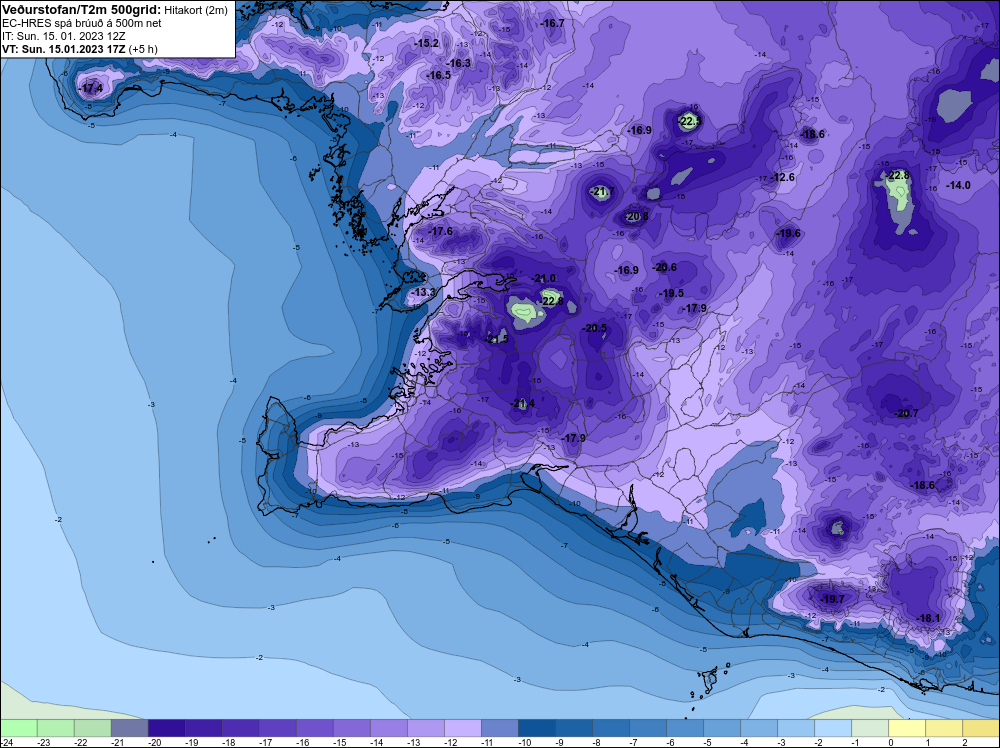The width and height of the screenshot is (1000, 748).
Task: Click the 2 label in the legend scale
Action: [964, 742]
